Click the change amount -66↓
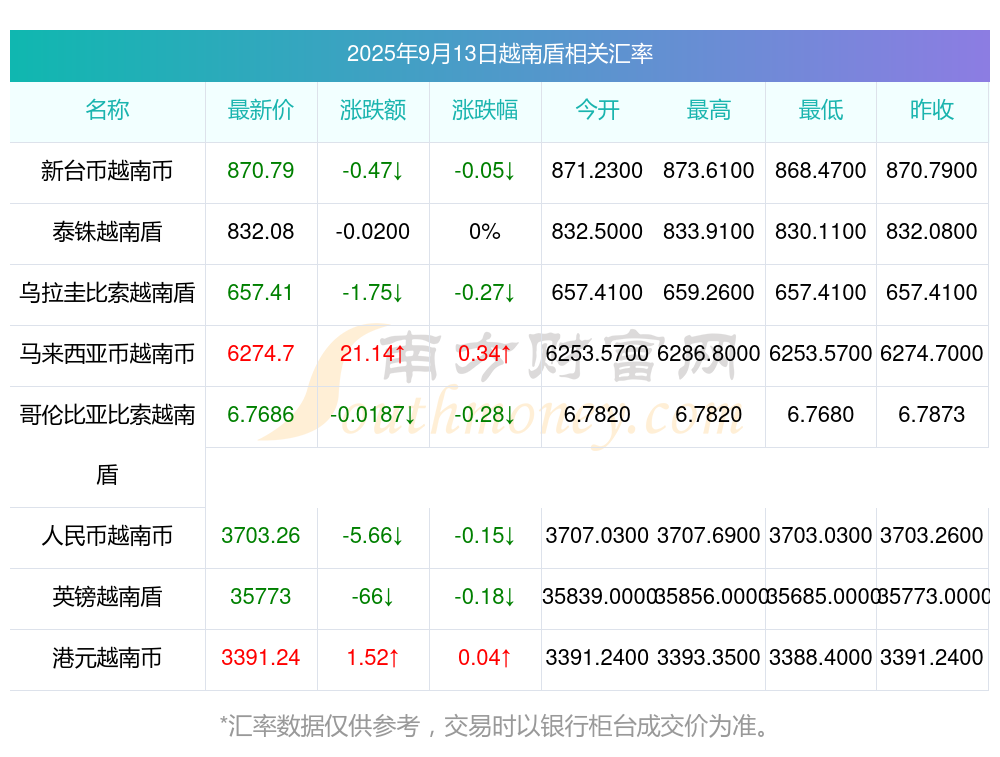Viewport: 1000px width, 757px height. (x=373, y=597)
